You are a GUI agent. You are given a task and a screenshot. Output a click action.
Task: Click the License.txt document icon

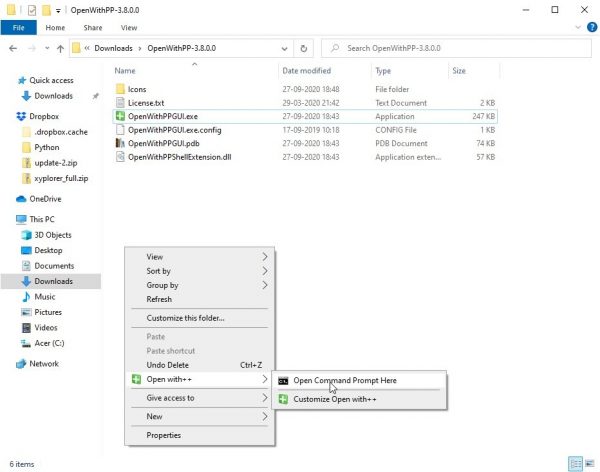(x=120, y=103)
